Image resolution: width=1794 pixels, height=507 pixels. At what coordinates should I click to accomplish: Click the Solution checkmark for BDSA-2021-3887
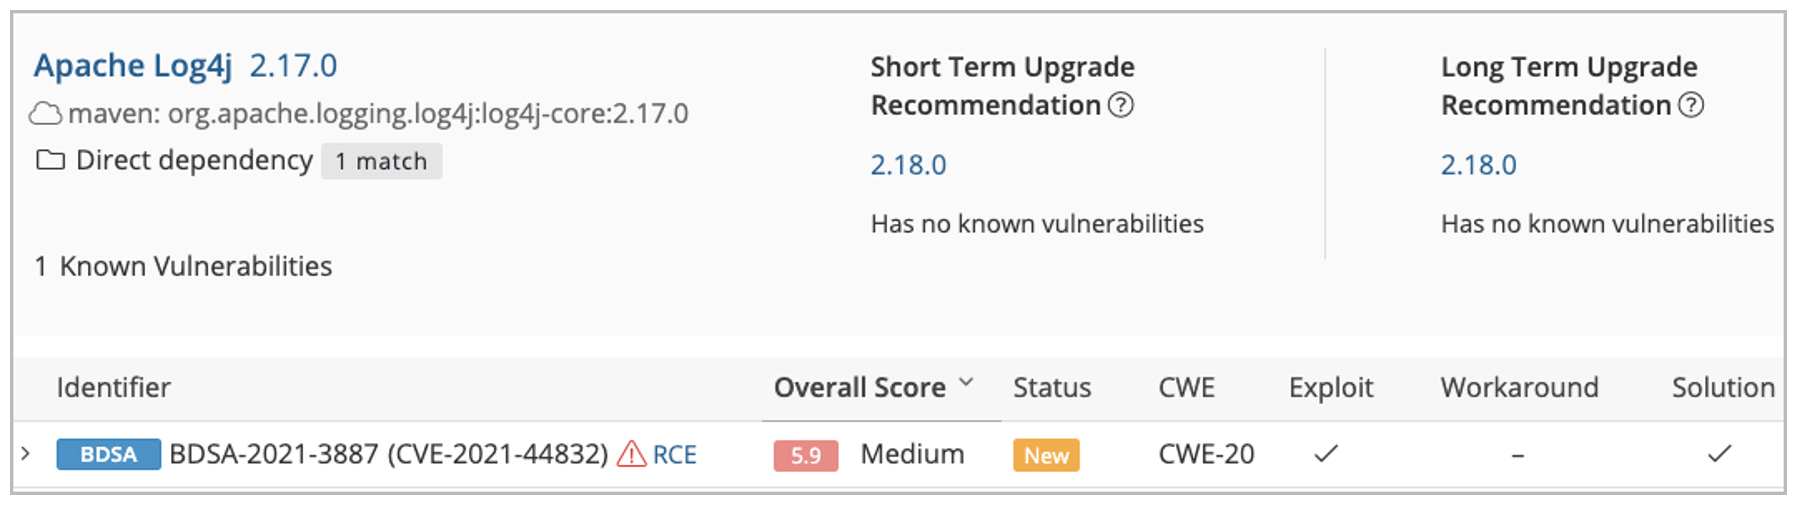click(x=1719, y=454)
